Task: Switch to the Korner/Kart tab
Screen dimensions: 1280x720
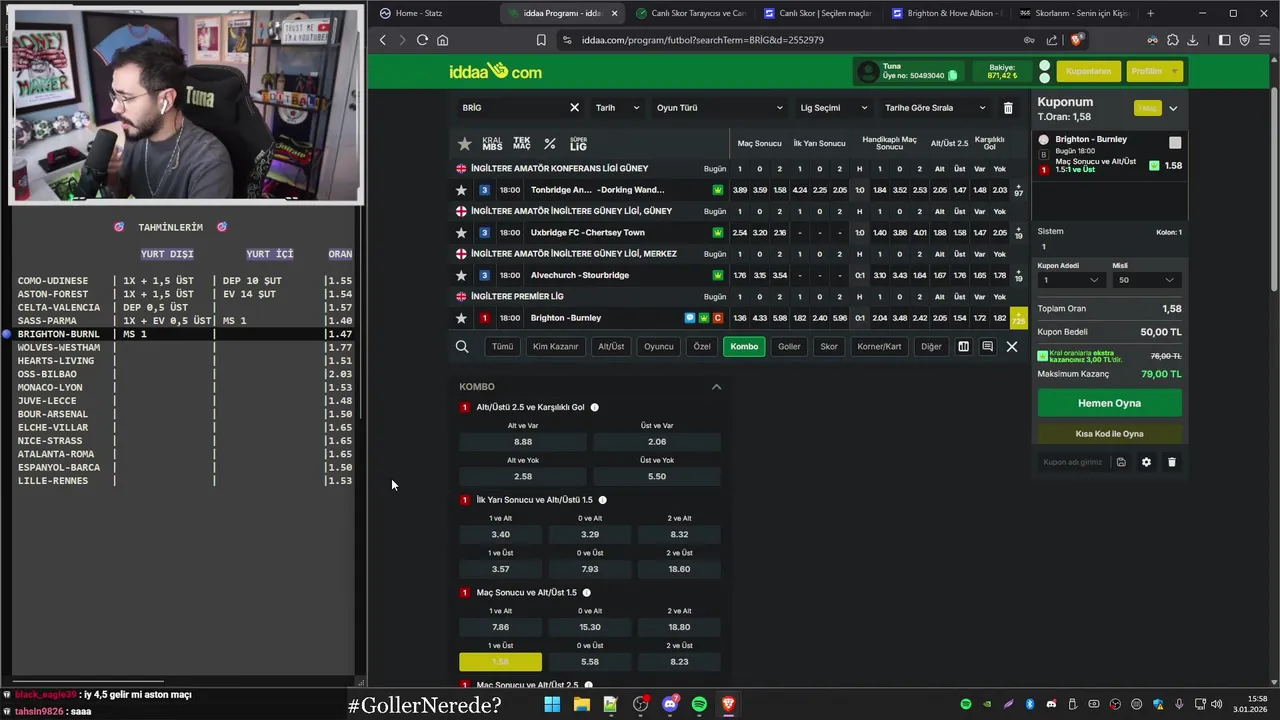Action: pos(879,347)
